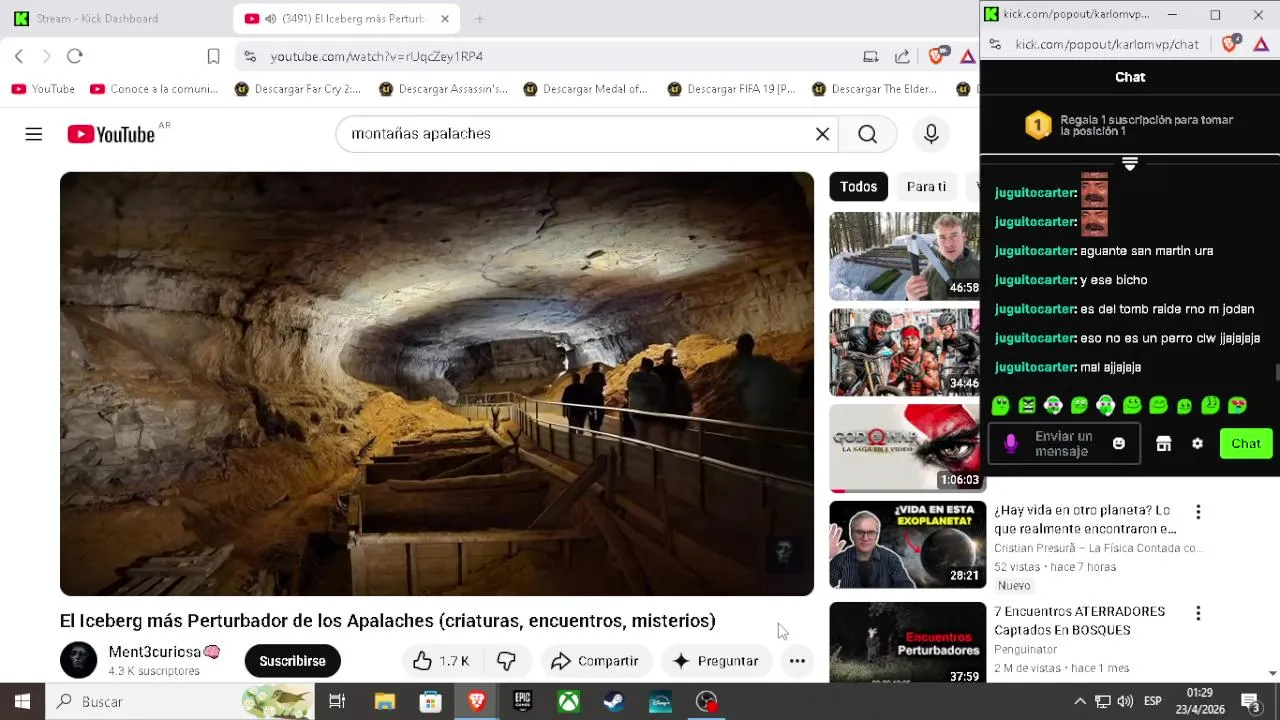Click the Kick popout chat address bar
This screenshot has height=720, width=1280.
pyautogui.click(x=1107, y=45)
